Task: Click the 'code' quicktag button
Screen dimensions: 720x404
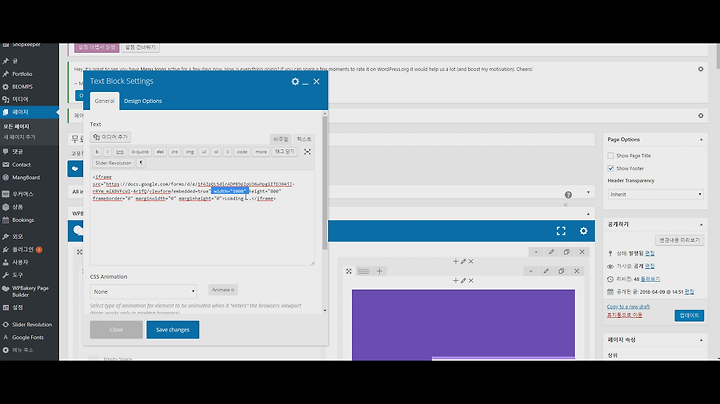Action: [242, 152]
